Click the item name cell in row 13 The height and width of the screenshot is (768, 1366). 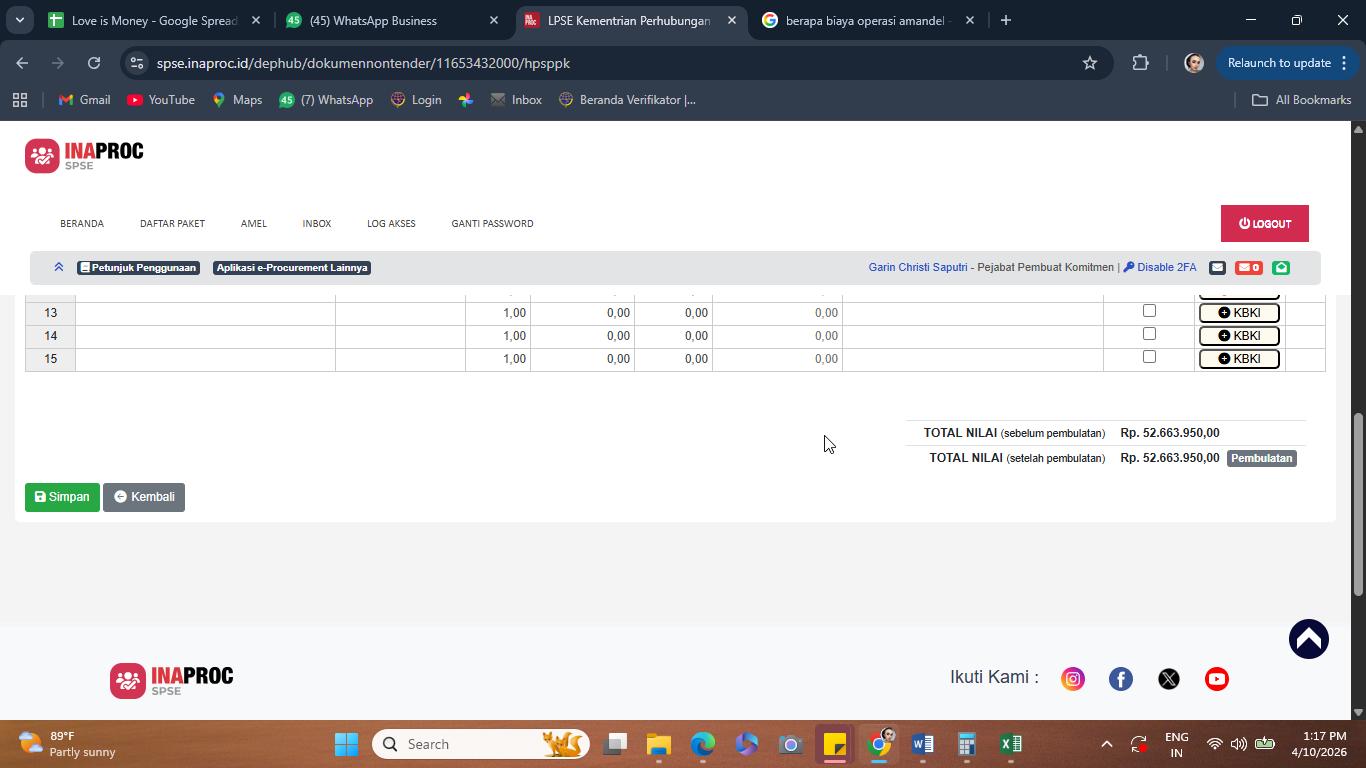pos(205,313)
